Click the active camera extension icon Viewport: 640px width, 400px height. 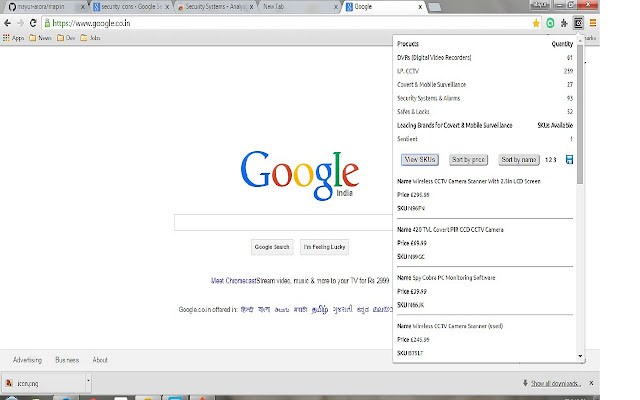click(x=578, y=23)
